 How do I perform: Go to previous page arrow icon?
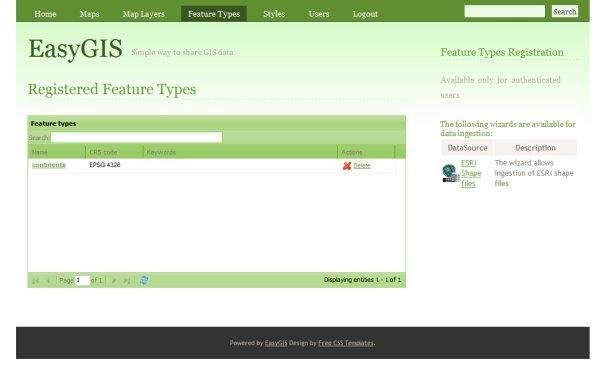[48, 281]
